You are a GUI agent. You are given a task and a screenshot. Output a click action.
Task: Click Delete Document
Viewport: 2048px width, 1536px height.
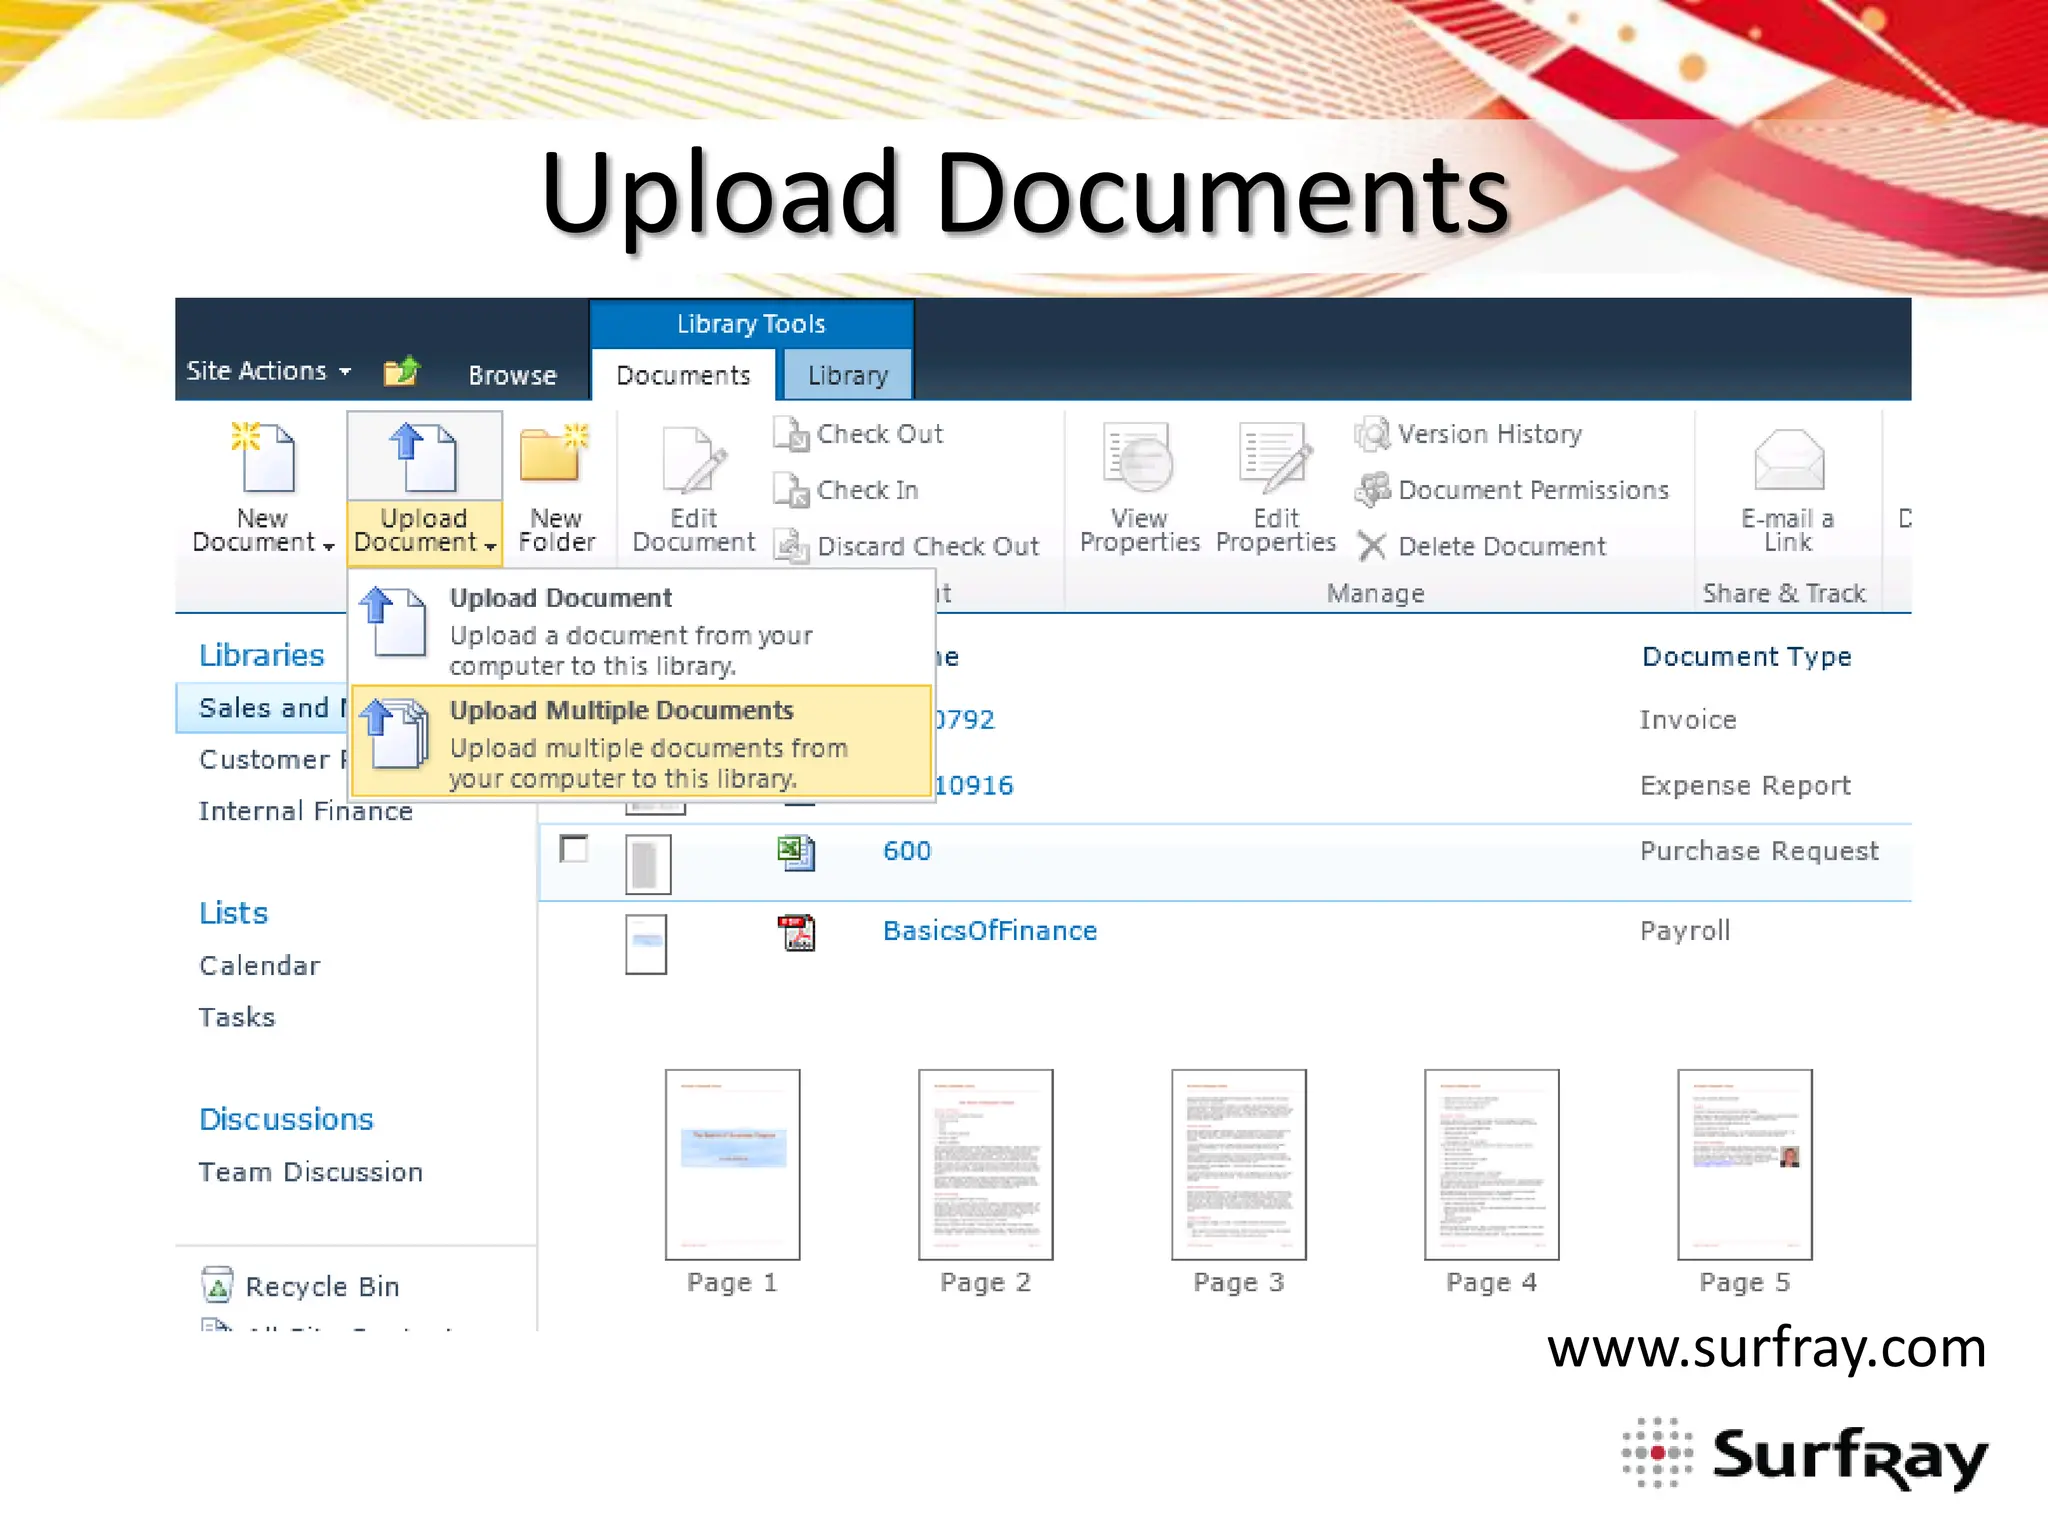click(1481, 546)
